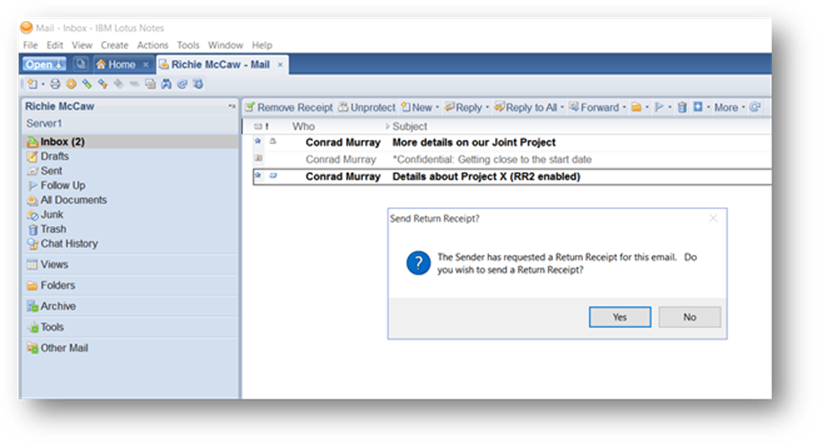Screen dimensions: 818x444
Task: Click the lock icon on the Joint Project row
Action: [272, 141]
